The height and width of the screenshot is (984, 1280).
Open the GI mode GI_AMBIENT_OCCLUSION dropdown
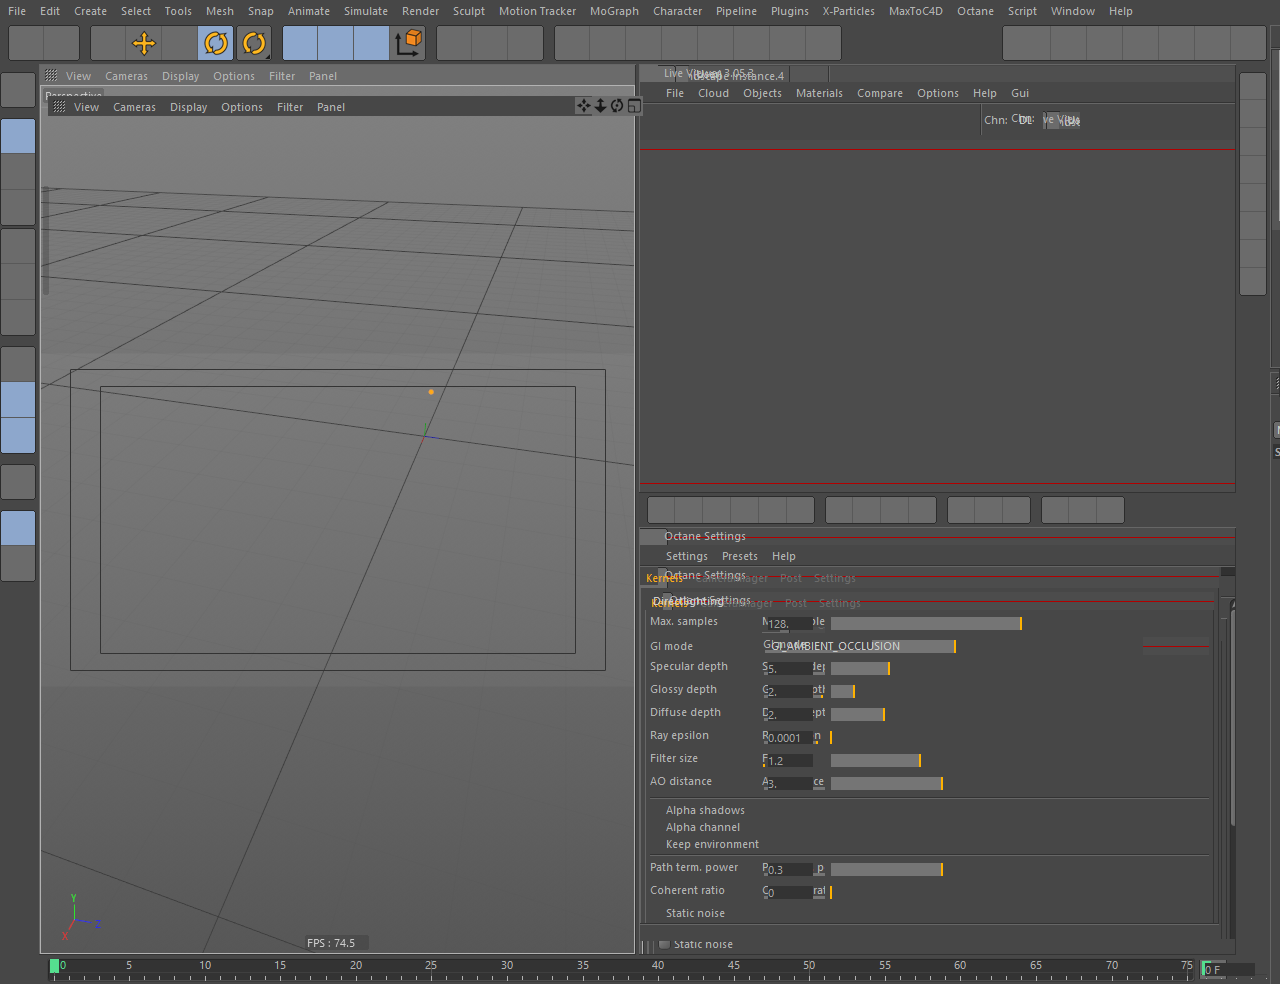click(860, 646)
